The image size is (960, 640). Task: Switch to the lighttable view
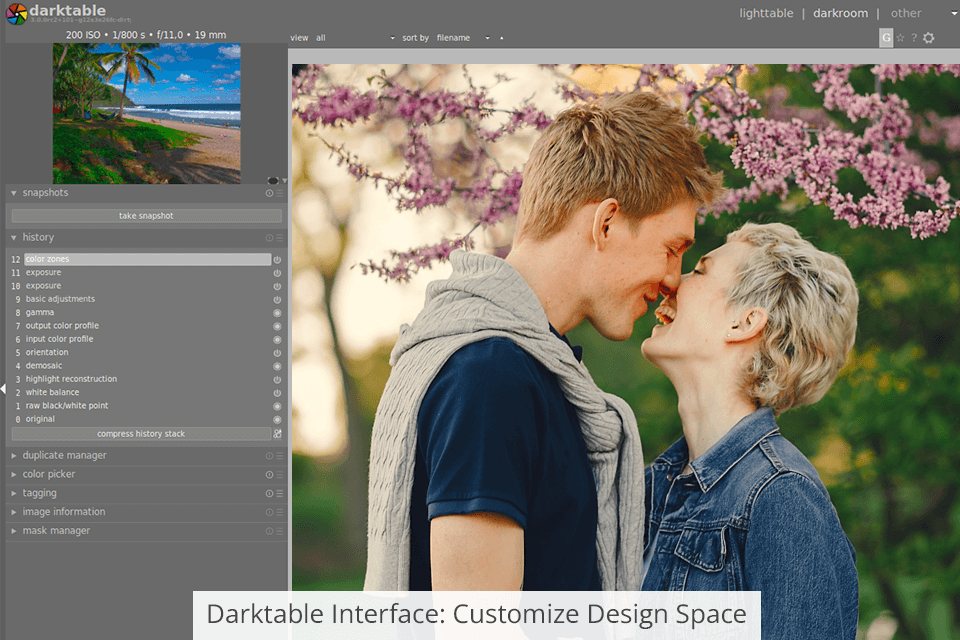pos(766,13)
